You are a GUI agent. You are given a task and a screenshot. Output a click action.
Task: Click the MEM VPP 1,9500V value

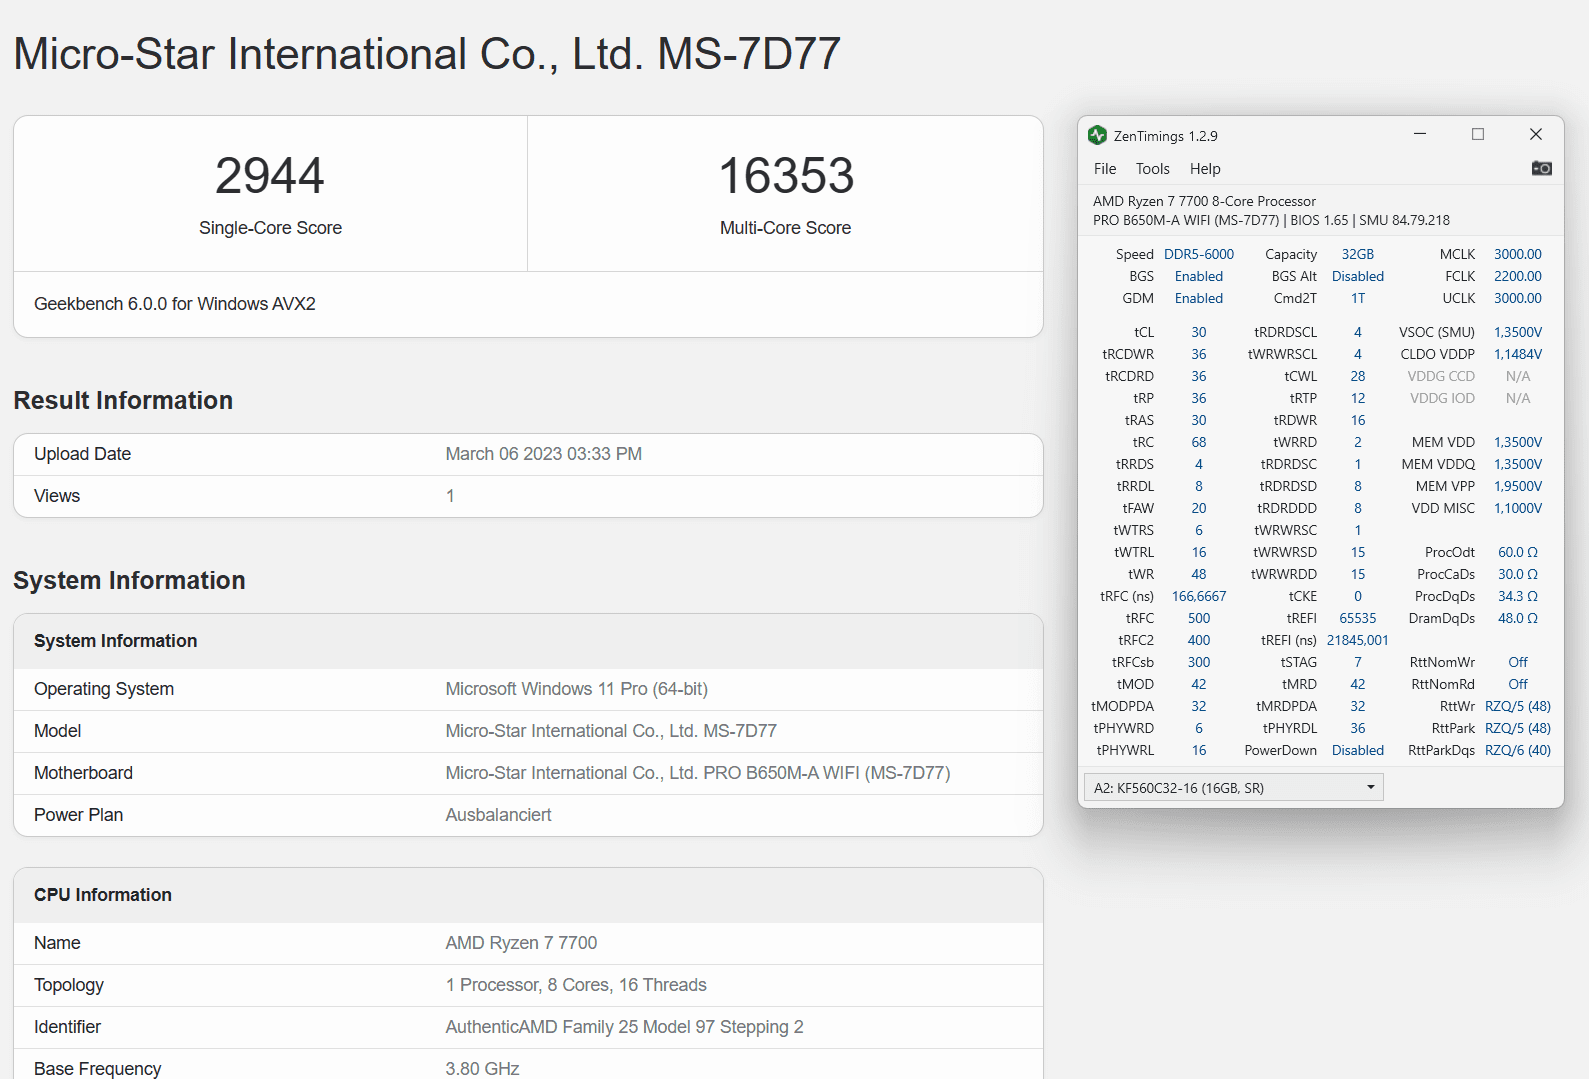point(1518,486)
